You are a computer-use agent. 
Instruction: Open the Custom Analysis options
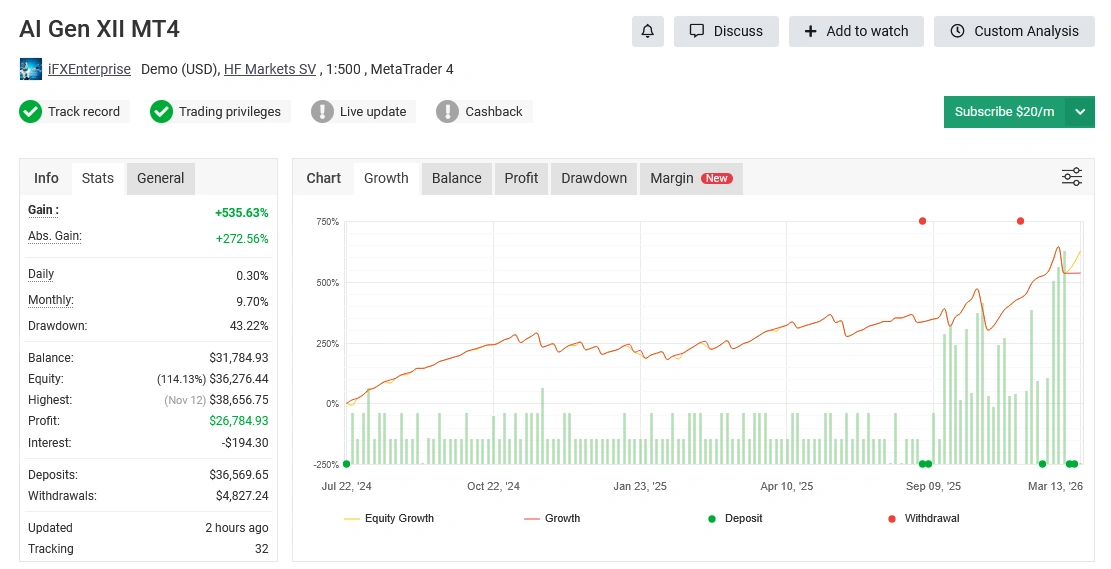click(x=1013, y=31)
